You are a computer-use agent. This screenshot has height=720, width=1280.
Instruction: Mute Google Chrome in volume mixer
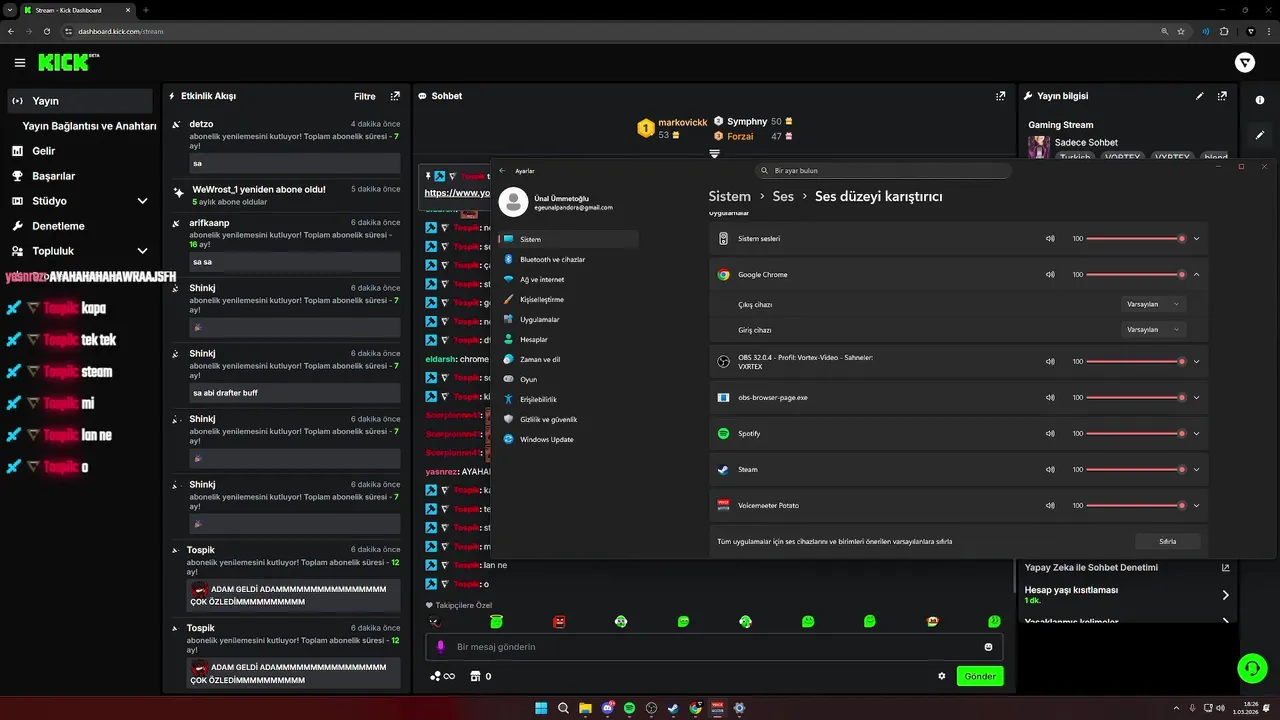pyautogui.click(x=1050, y=274)
